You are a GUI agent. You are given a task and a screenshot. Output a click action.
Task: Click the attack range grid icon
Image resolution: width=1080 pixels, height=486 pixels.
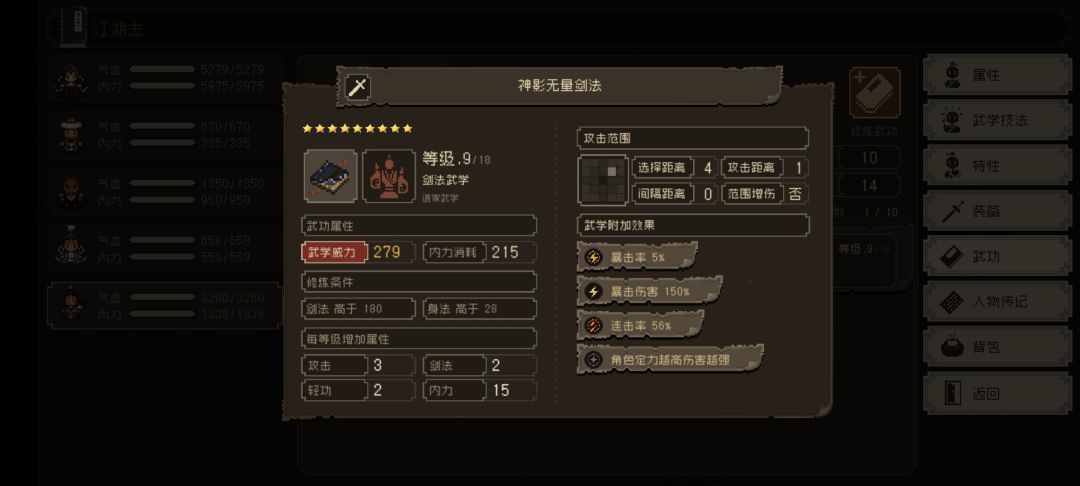pos(603,180)
